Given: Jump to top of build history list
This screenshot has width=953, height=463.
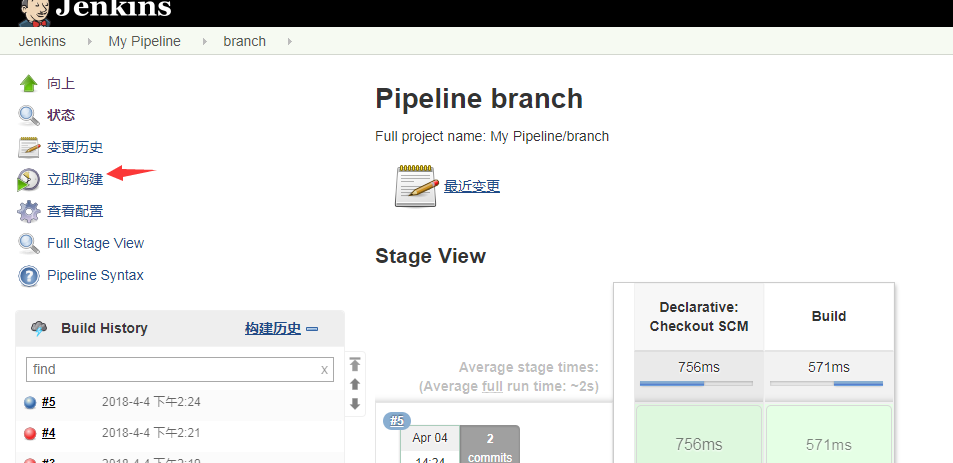Looking at the screenshot, I should [x=355, y=364].
